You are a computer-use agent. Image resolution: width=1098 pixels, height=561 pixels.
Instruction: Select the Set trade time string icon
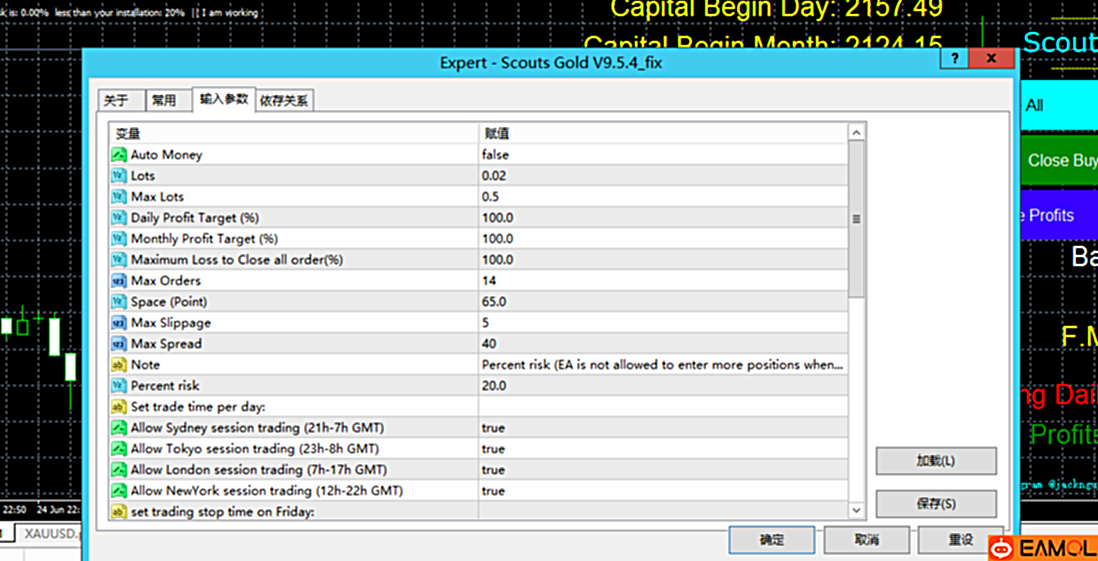click(x=118, y=407)
